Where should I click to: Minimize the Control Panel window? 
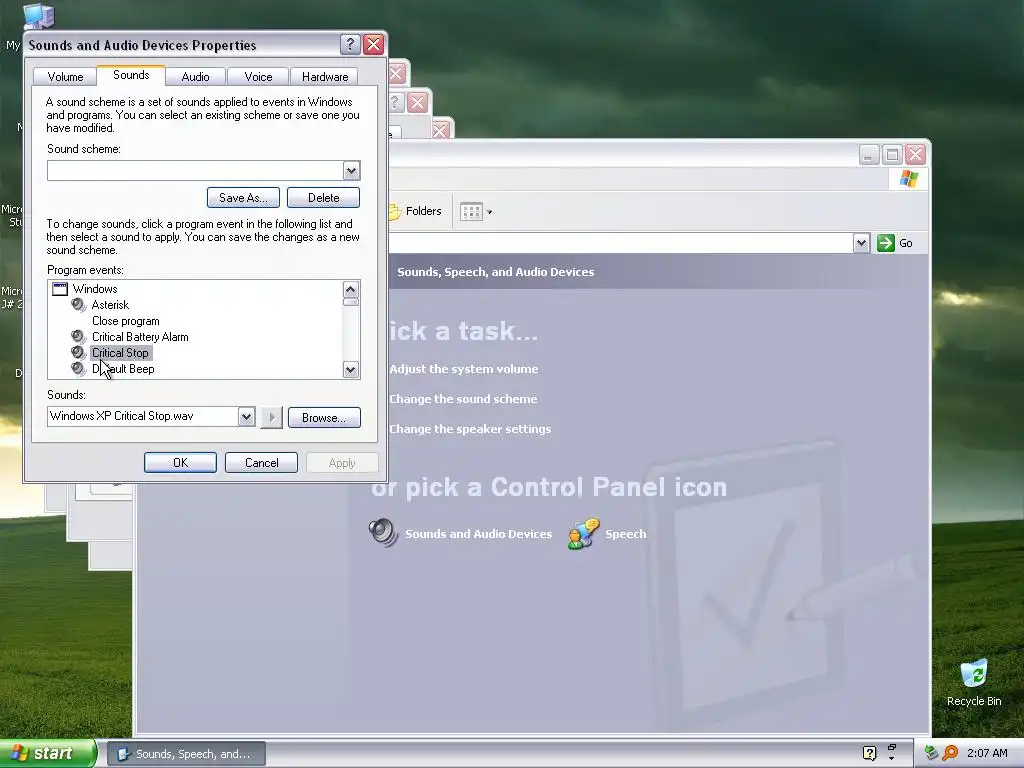point(869,155)
